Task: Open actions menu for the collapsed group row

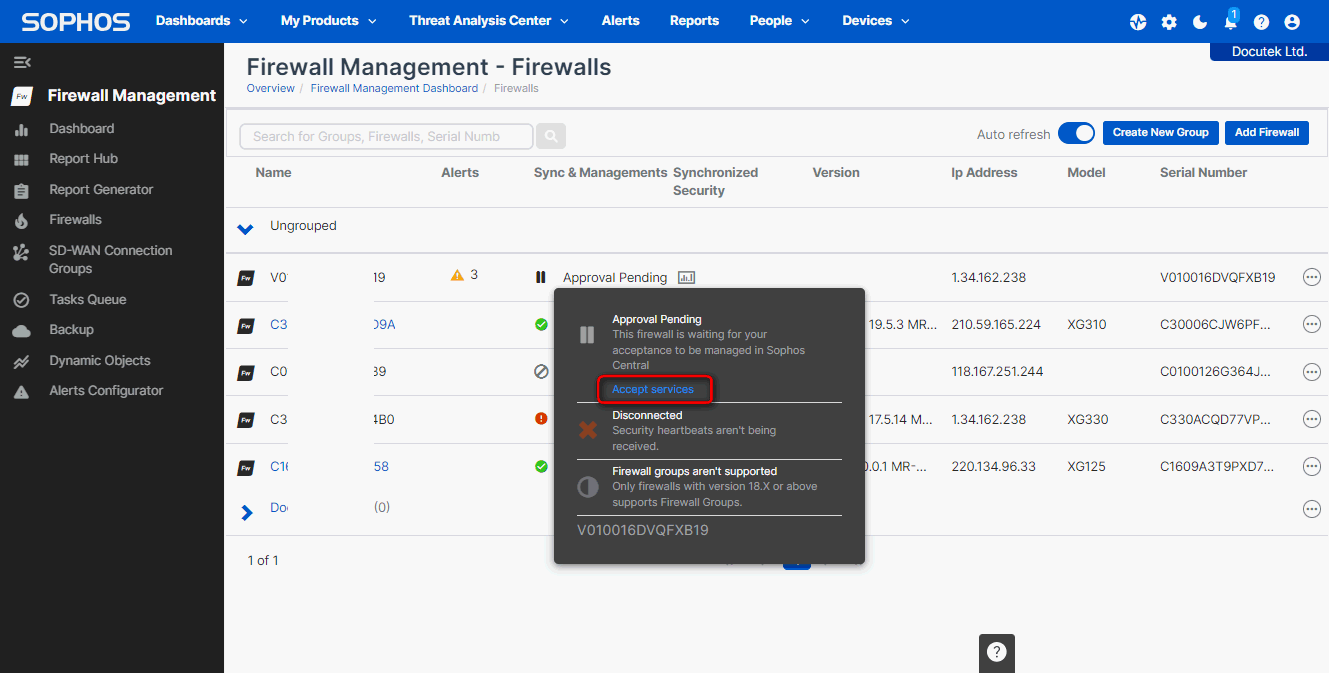Action: click(x=1312, y=509)
